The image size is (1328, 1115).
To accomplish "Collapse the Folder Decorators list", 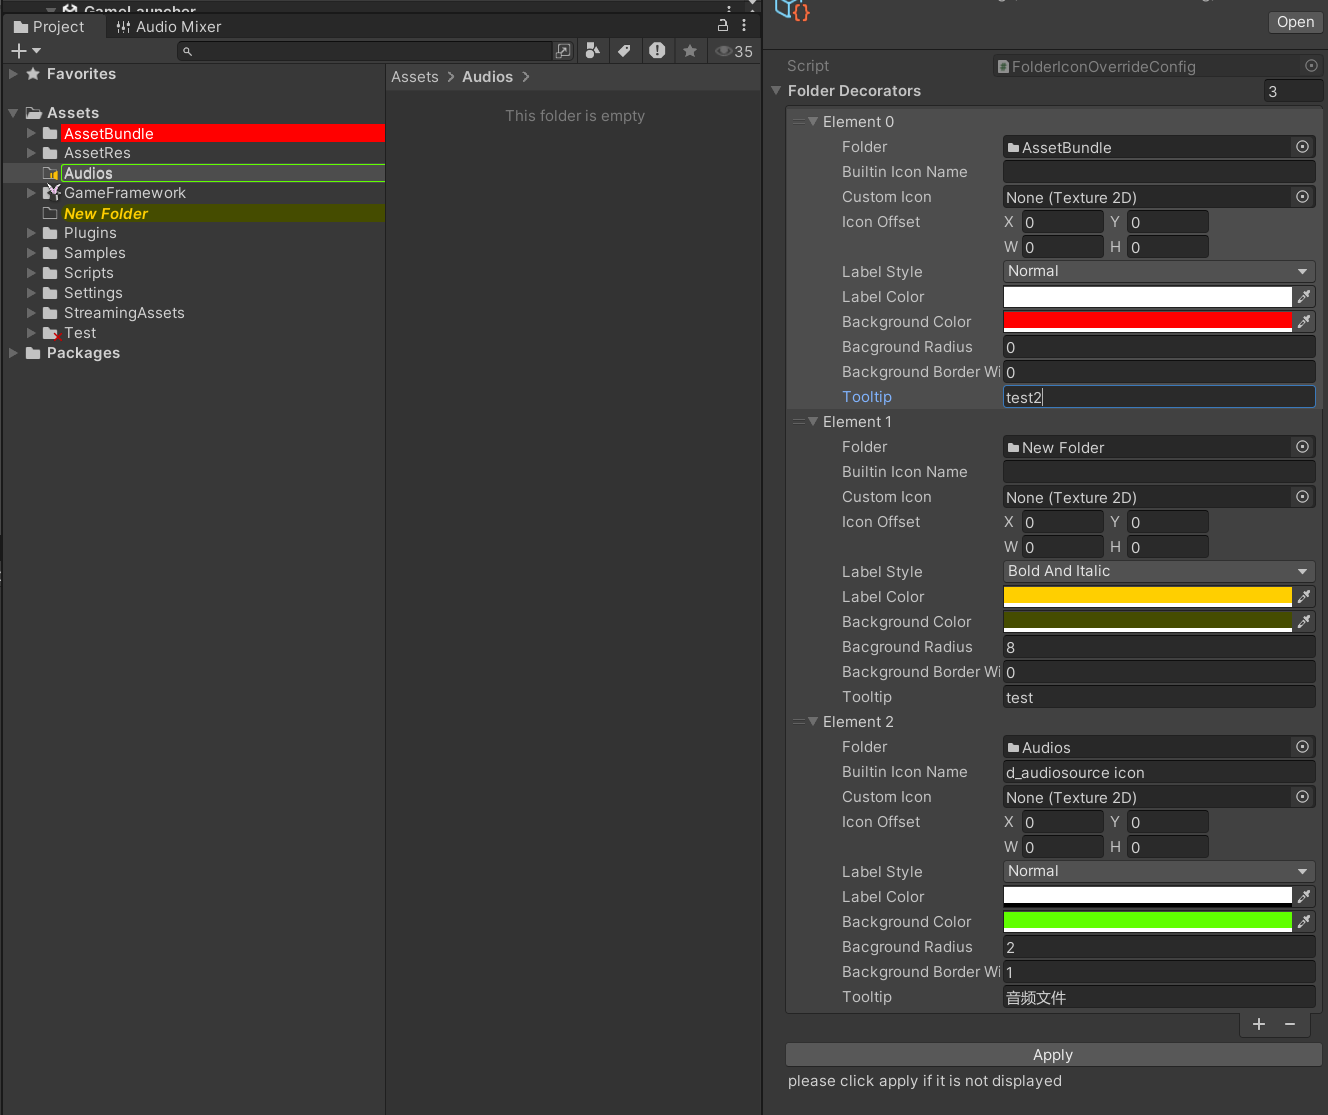I will [776, 90].
